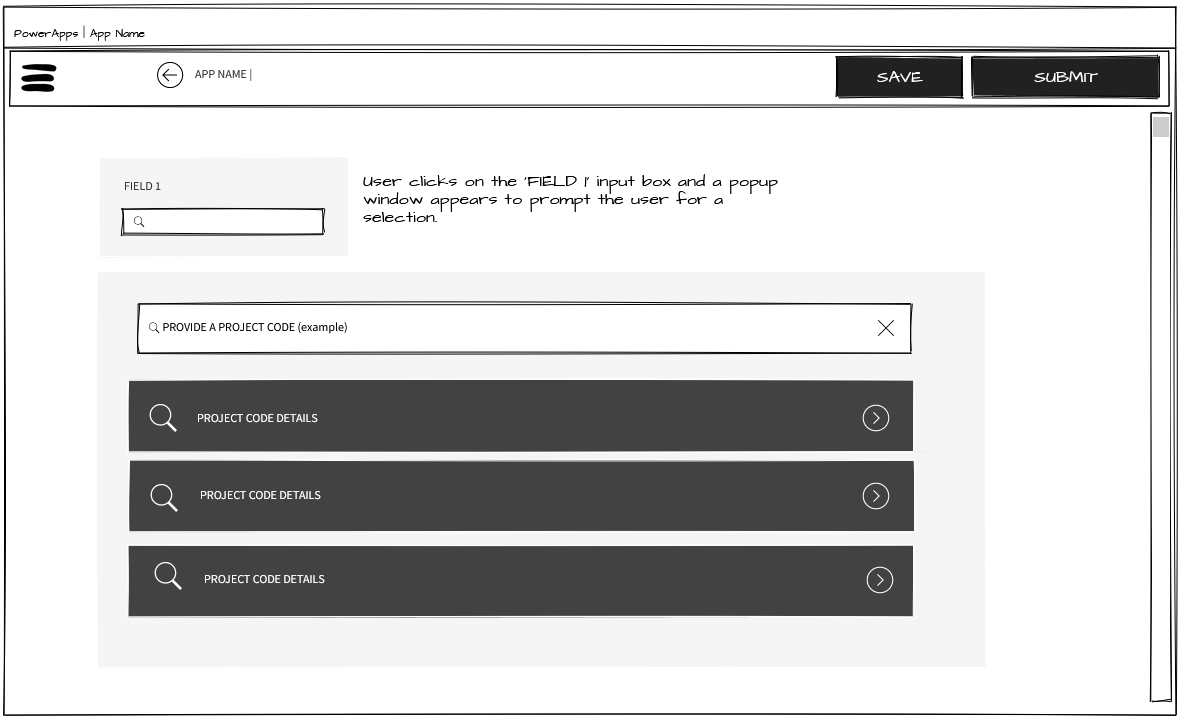This screenshot has height=722, width=1185.
Task: Select the first PROJECT CODE DETAILS label
Action: click(257, 418)
